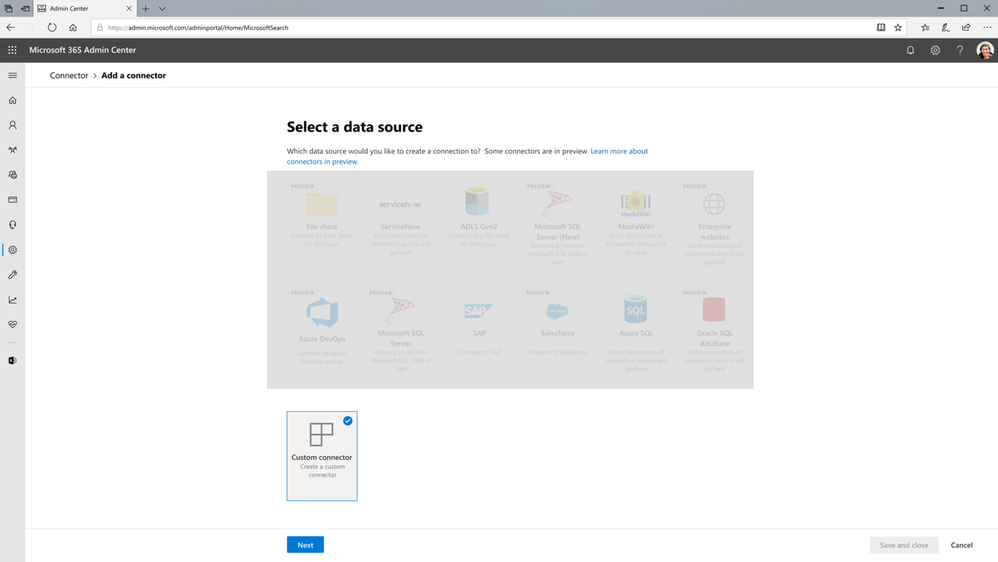Open browser favorites hub icon
Screen dimensions: 998x562
pyautogui.click(x=925, y=27)
